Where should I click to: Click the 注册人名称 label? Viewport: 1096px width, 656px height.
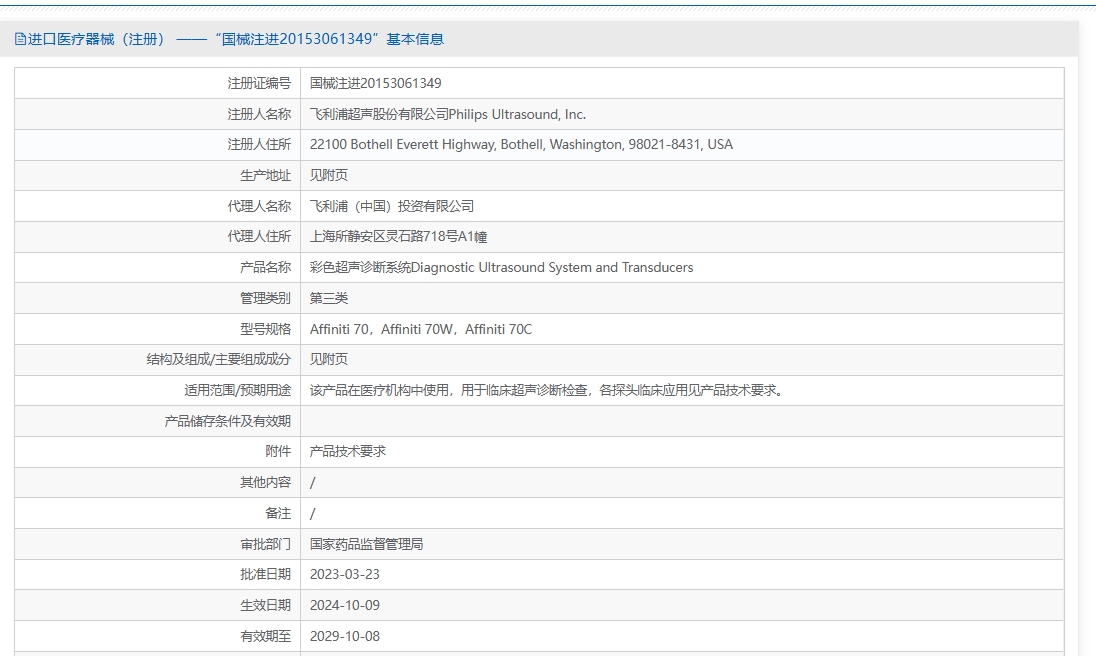[x=259, y=114]
